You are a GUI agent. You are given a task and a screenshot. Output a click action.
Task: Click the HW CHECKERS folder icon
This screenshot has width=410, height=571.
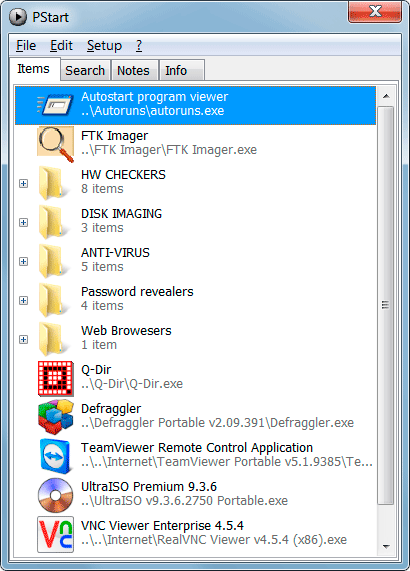pos(53,183)
